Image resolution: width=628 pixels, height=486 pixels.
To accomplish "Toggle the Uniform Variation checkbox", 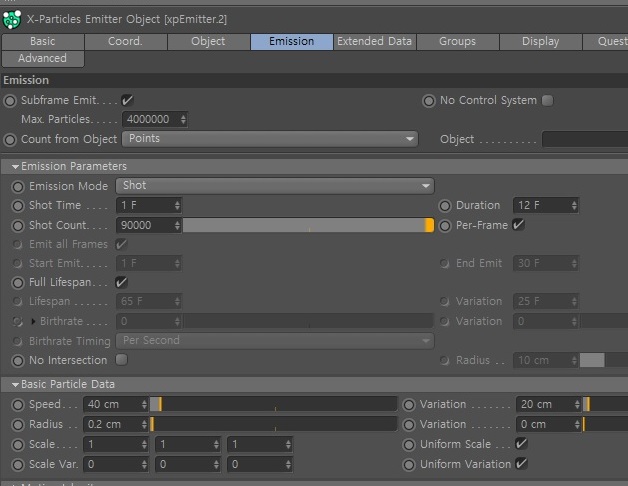I will click(521, 464).
